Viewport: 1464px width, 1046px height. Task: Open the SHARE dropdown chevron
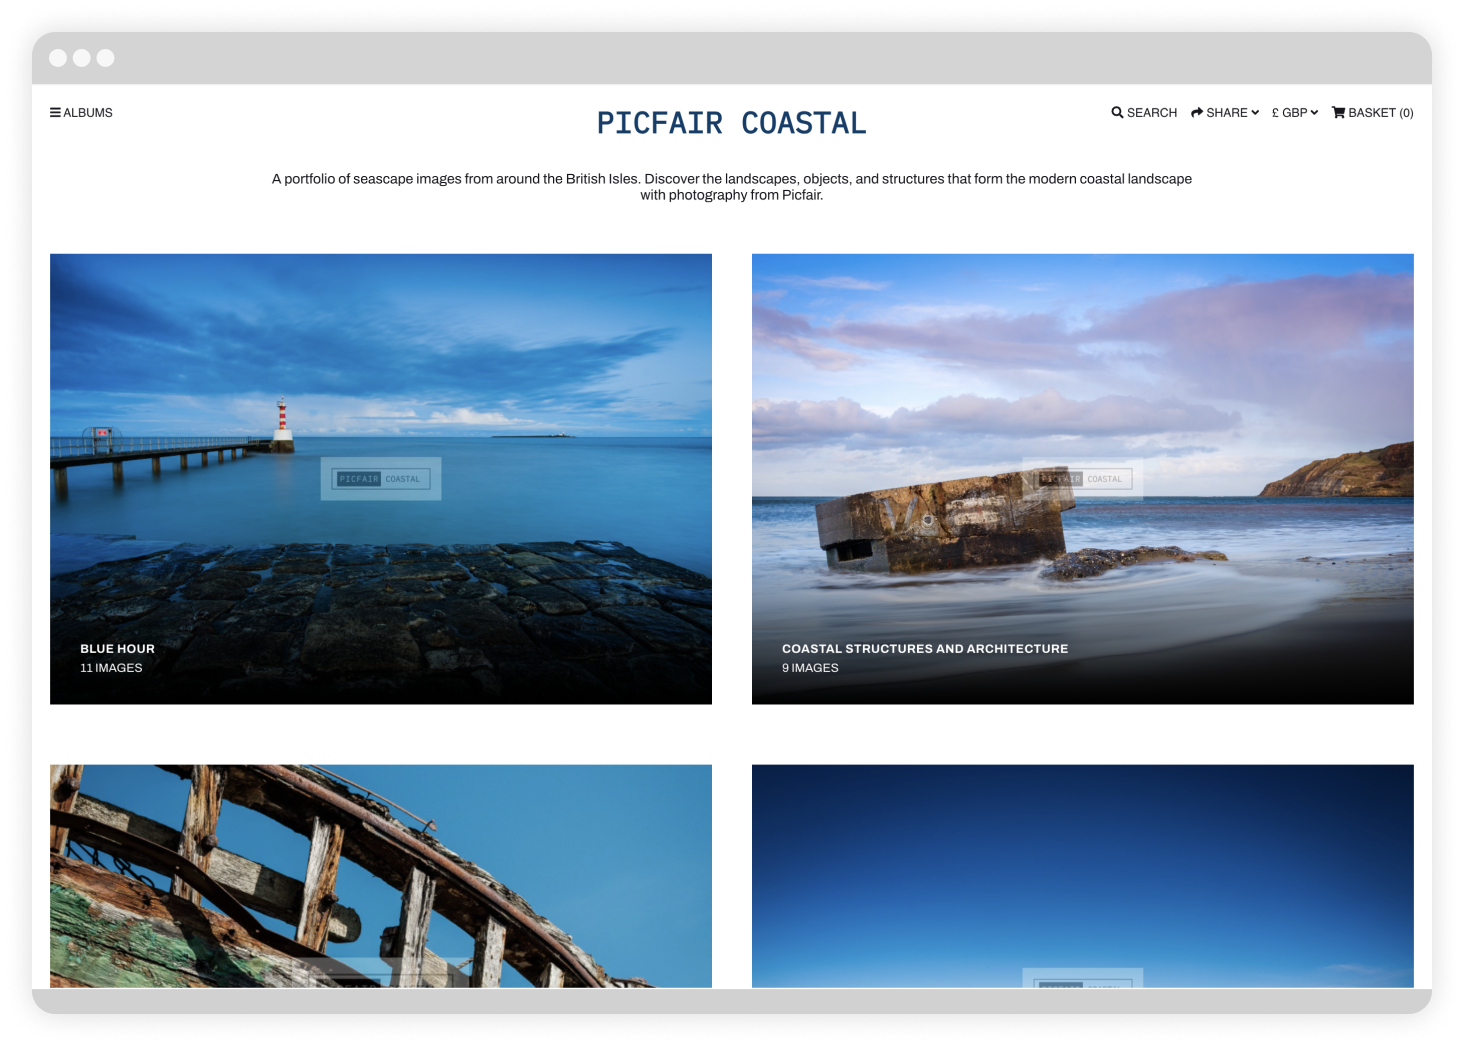coord(1253,112)
